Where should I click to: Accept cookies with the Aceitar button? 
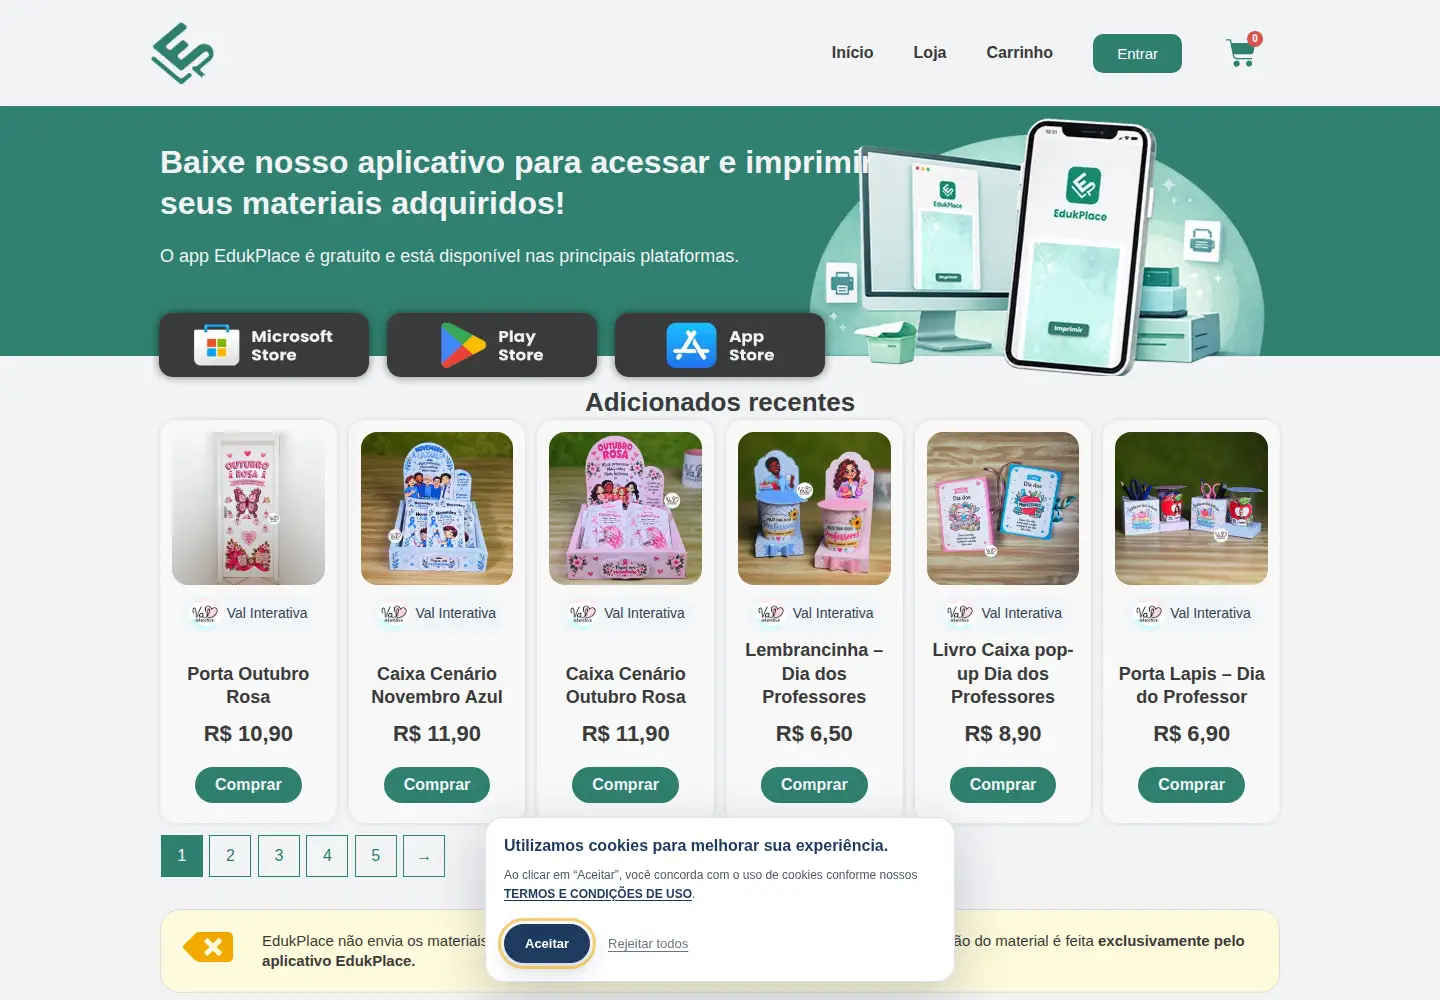(547, 944)
